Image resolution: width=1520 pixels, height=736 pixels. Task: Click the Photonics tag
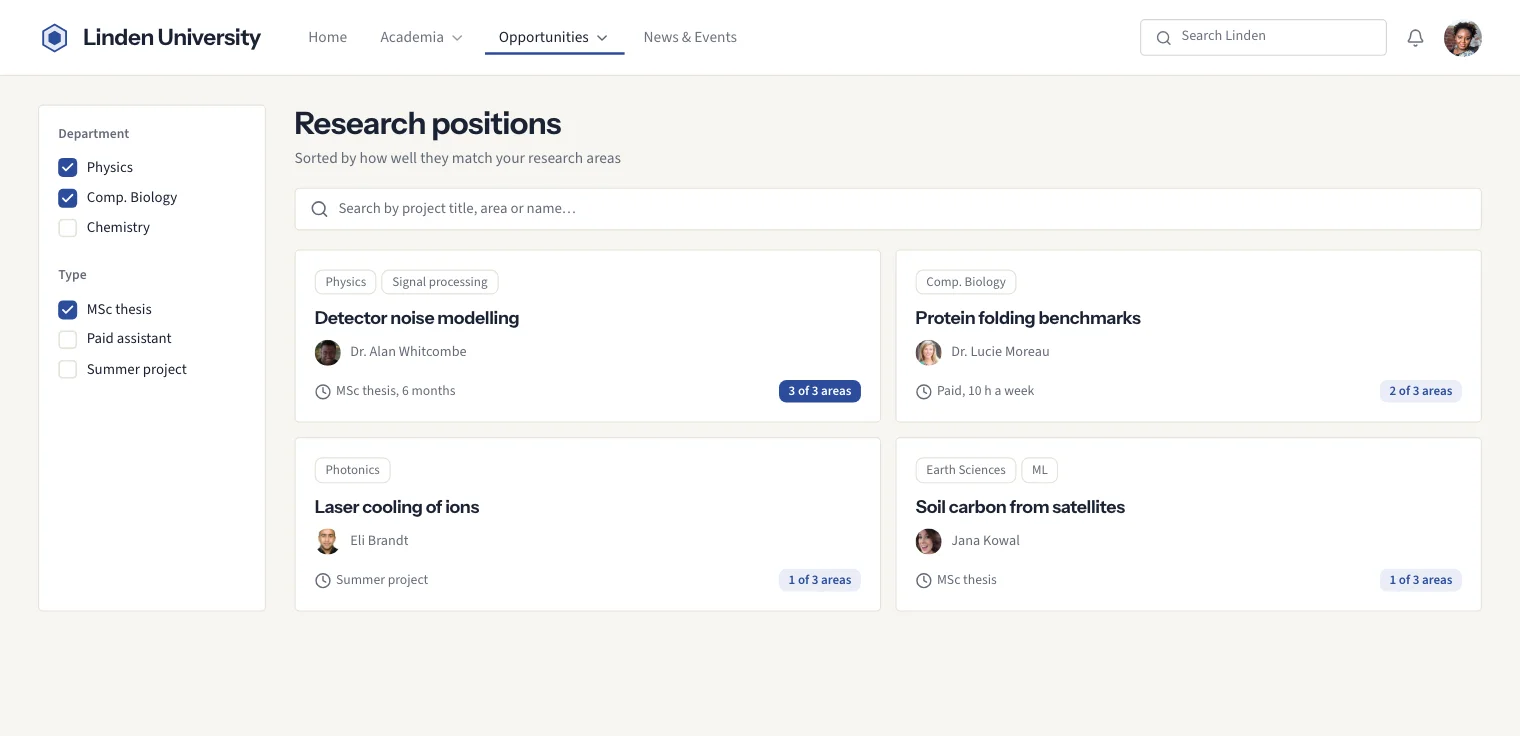coord(353,470)
